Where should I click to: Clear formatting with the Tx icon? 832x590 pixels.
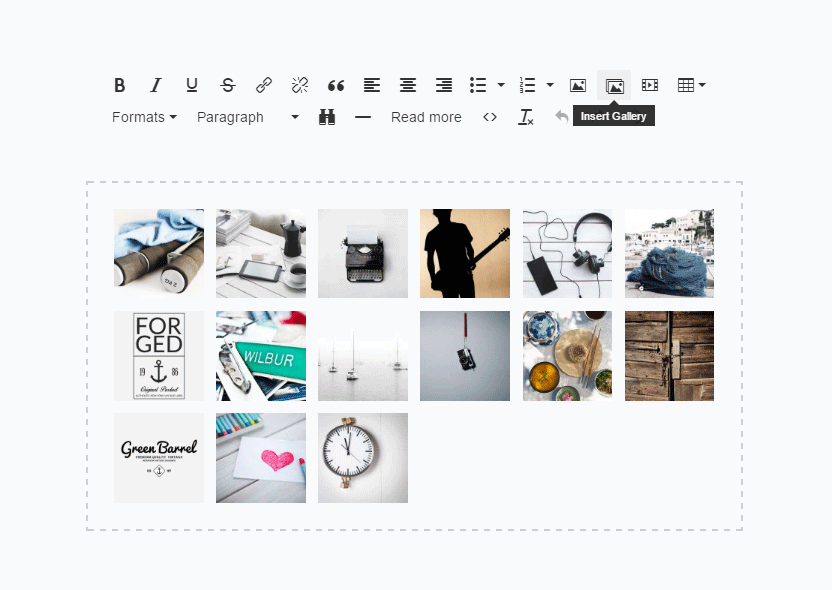pos(526,117)
